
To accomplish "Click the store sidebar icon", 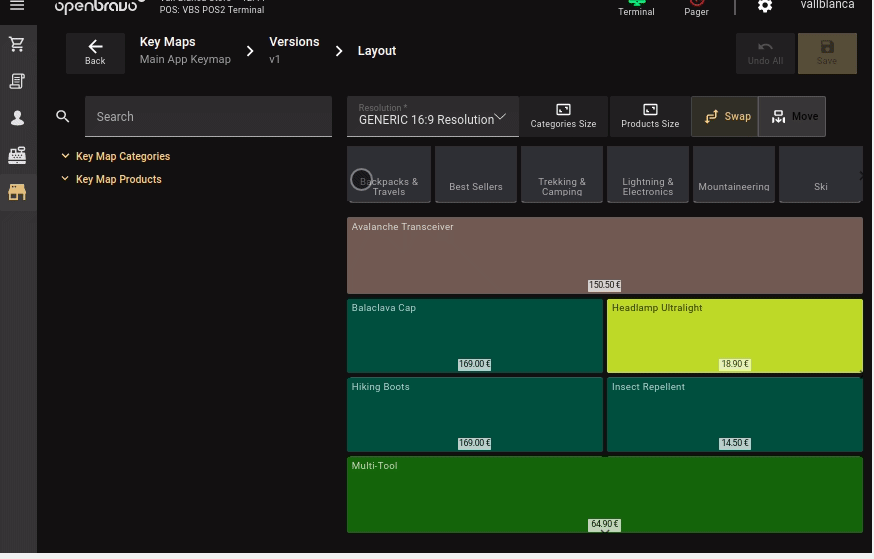I will (17, 192).
